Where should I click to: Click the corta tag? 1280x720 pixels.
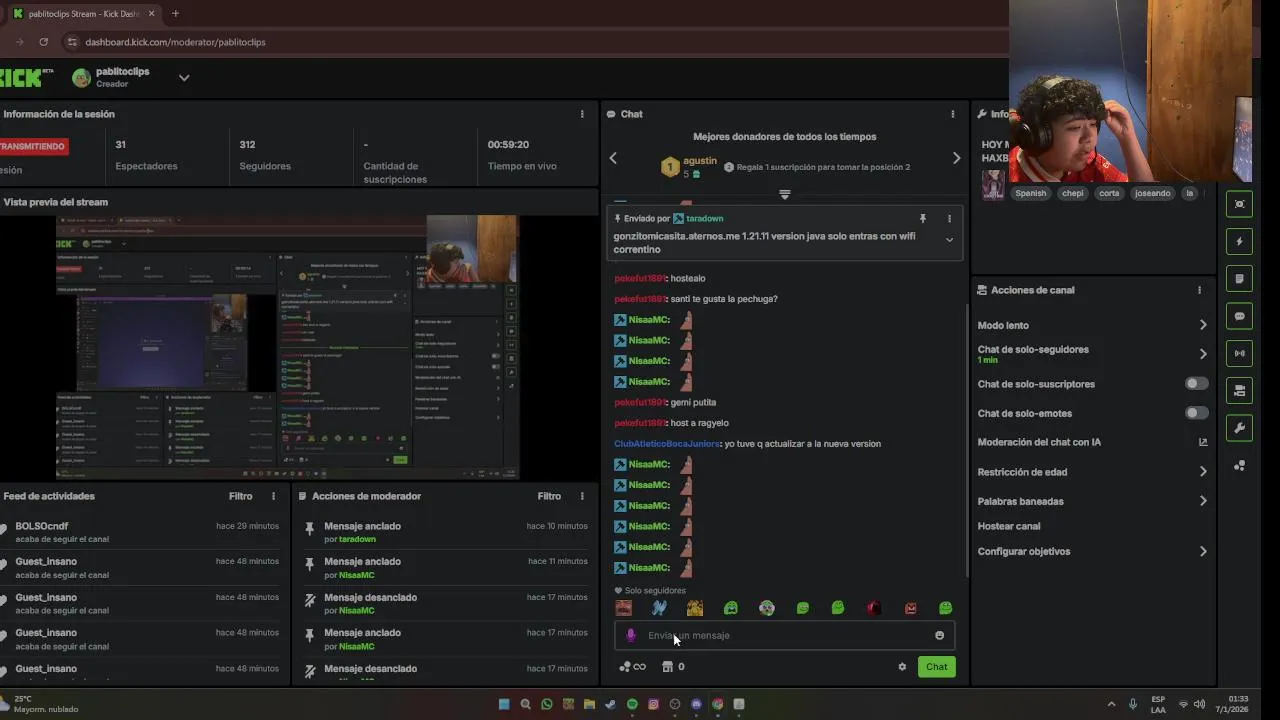pyautogui.click(x=1109, y=193)
